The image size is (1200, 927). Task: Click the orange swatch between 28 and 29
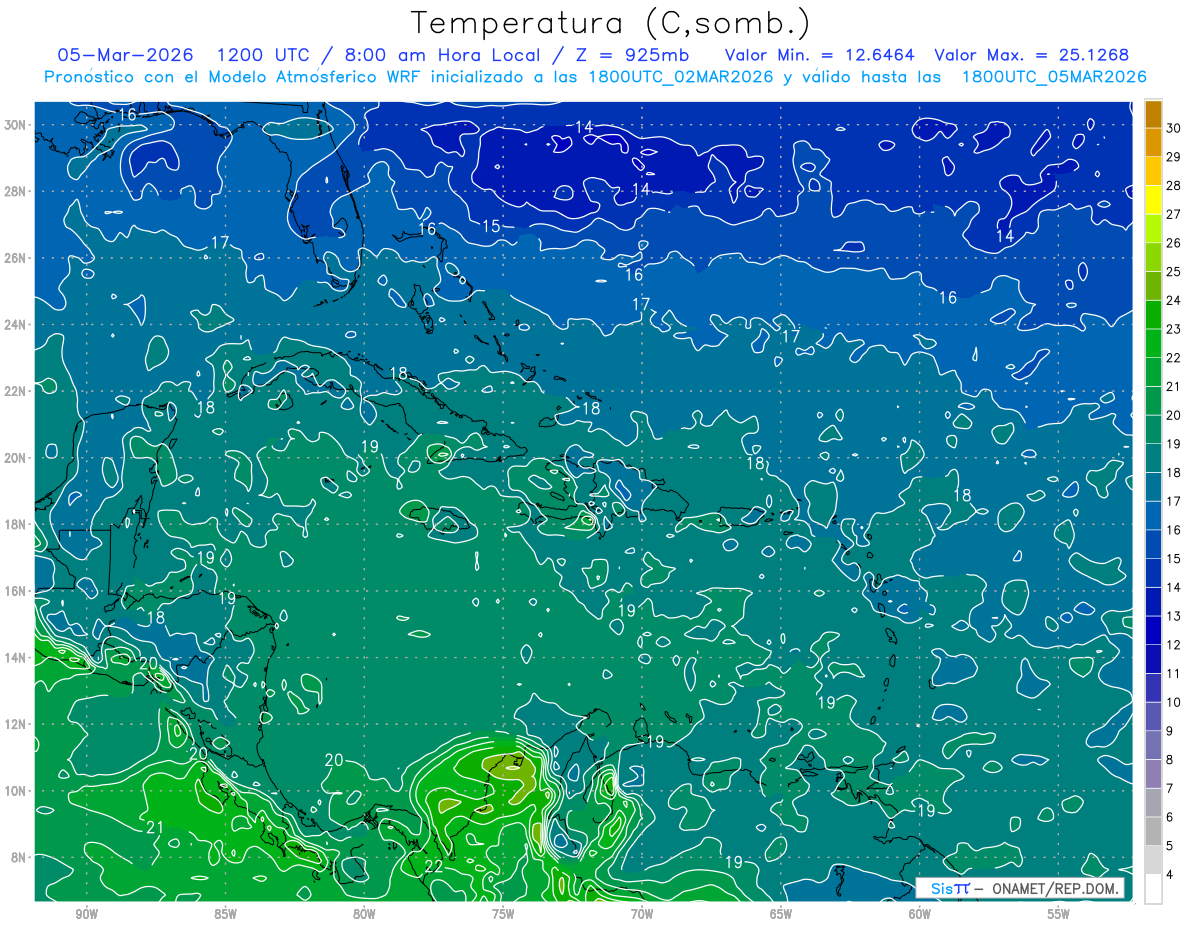pyautogui.click(x=1153, y=171)
